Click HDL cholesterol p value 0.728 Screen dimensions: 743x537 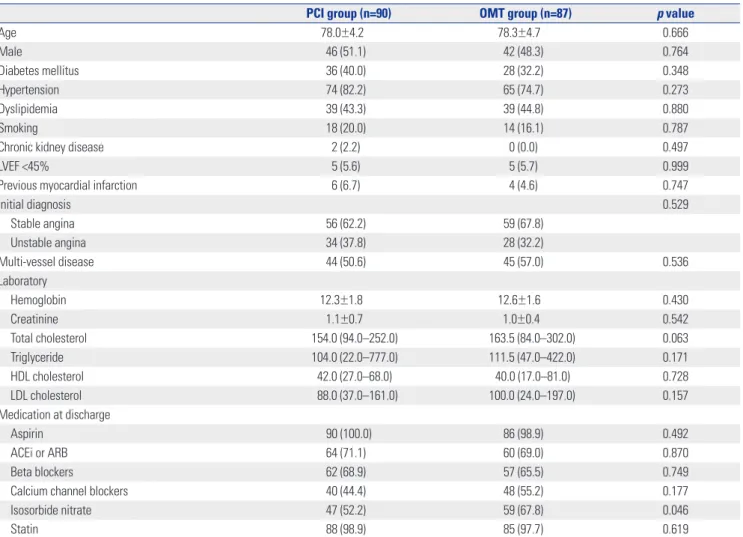coord(675,376)
